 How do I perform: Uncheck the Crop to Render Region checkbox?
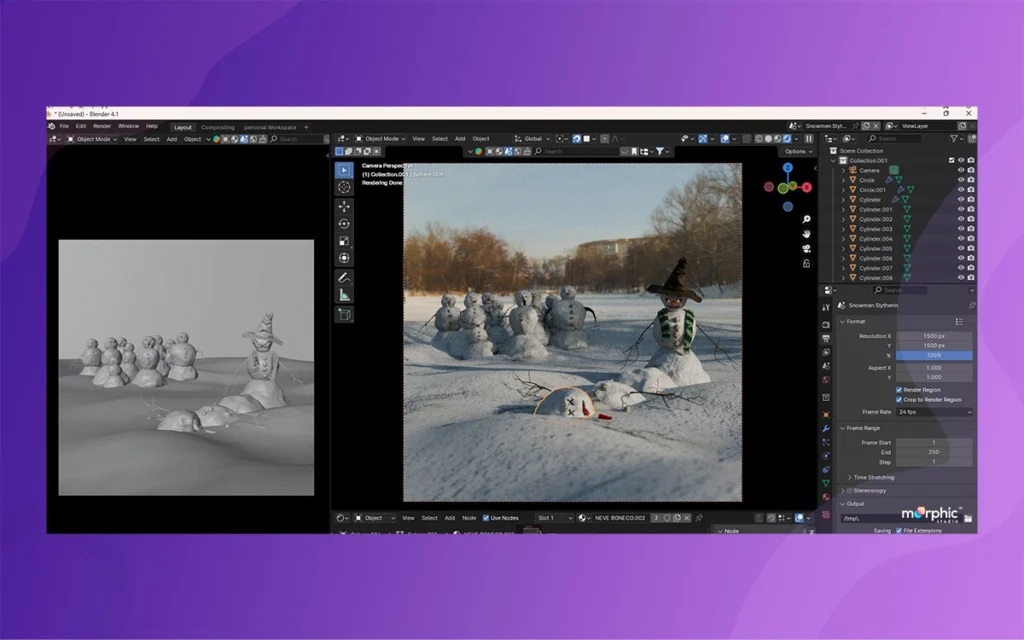tap(899, 400)
